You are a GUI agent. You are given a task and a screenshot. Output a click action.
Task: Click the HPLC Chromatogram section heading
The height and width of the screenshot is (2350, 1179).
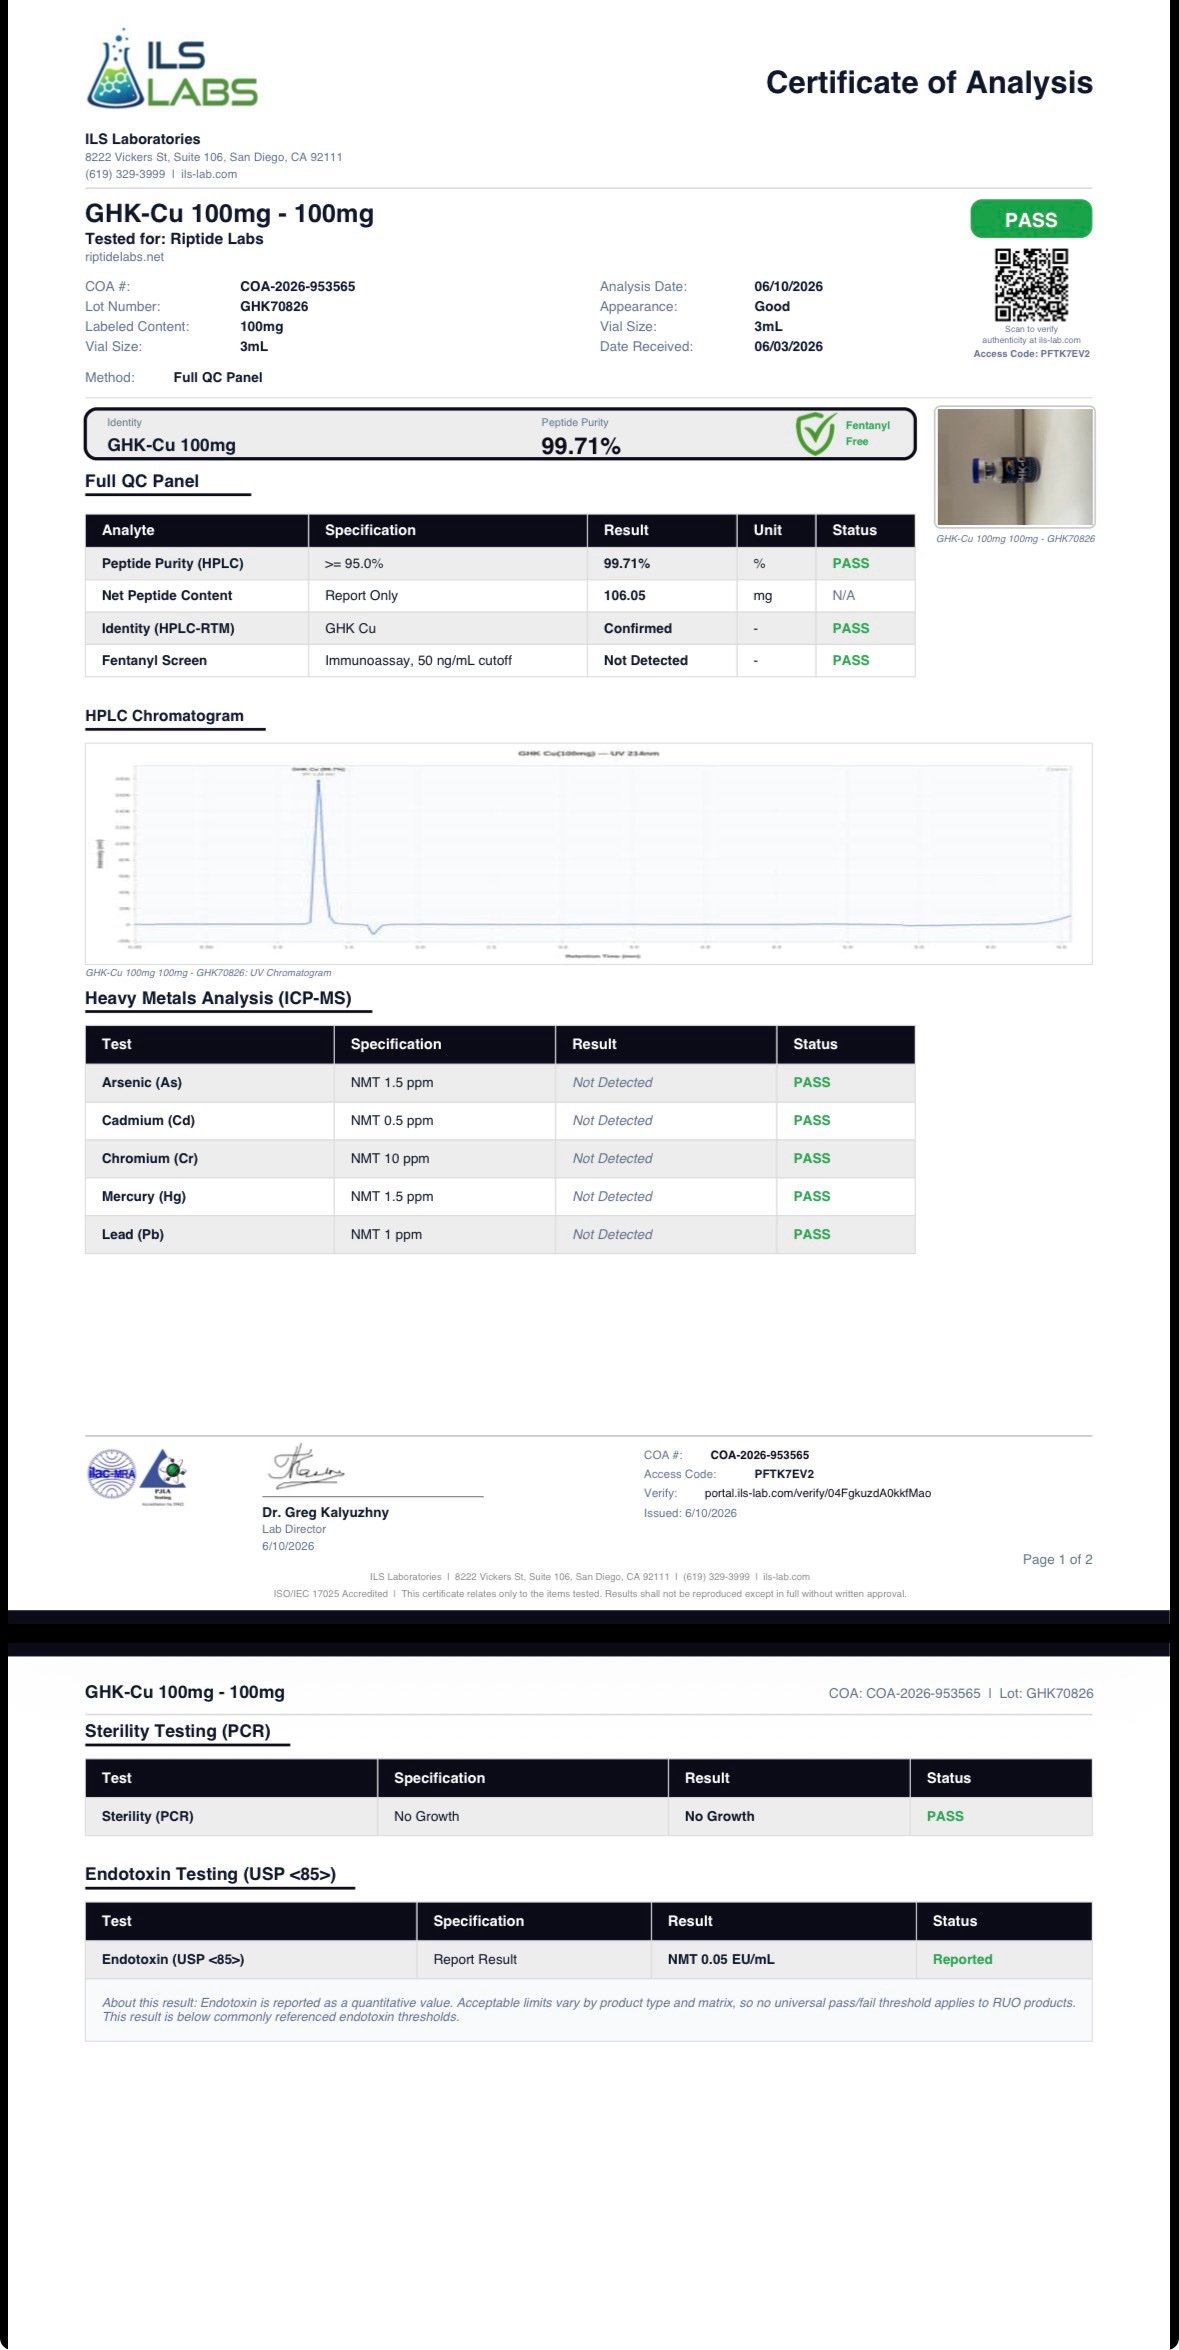coord(164,716)
